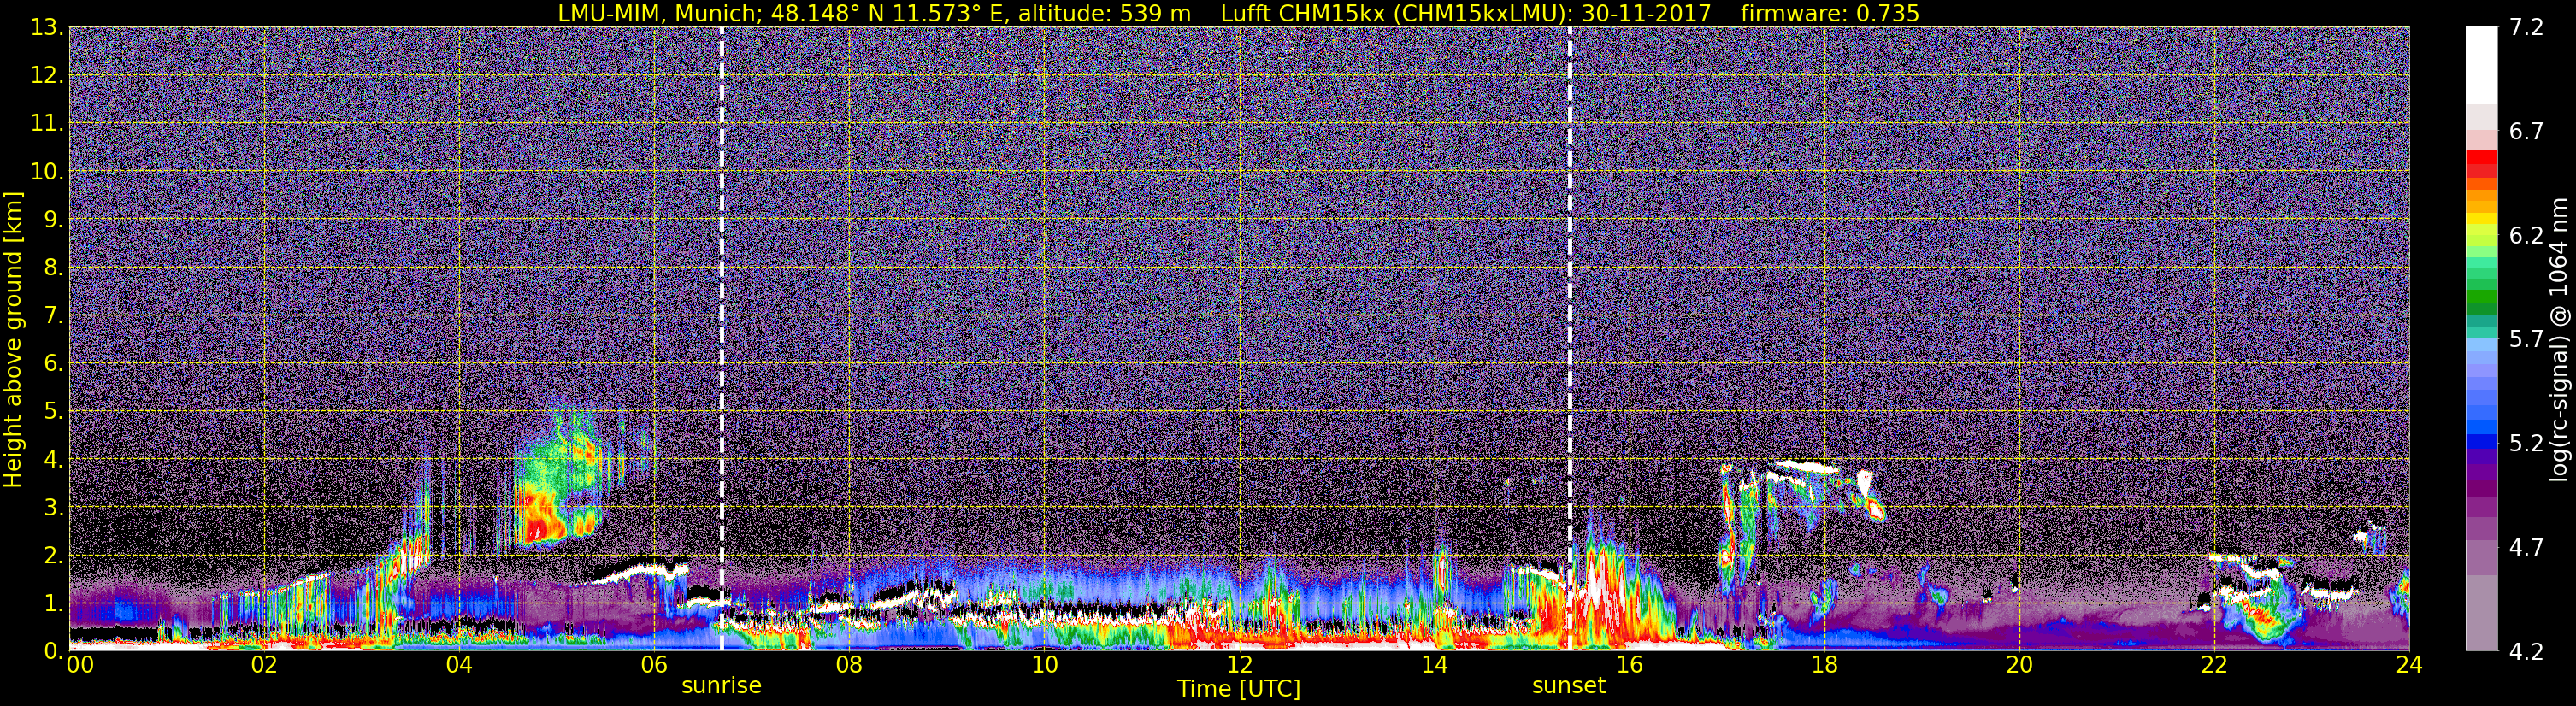This screenshot has height=706, width=2576.
Task: Click the height axis tick label 7.
Action: click(54, 316)
